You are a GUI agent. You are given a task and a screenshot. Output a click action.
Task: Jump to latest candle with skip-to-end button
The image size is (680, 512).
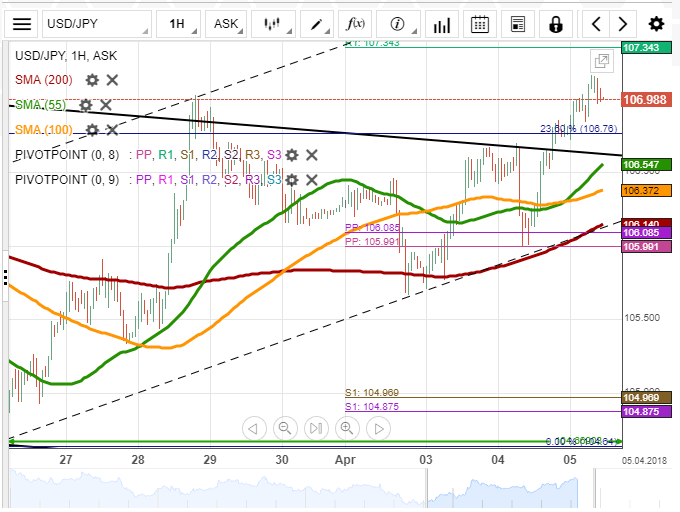tap(316, 428)
